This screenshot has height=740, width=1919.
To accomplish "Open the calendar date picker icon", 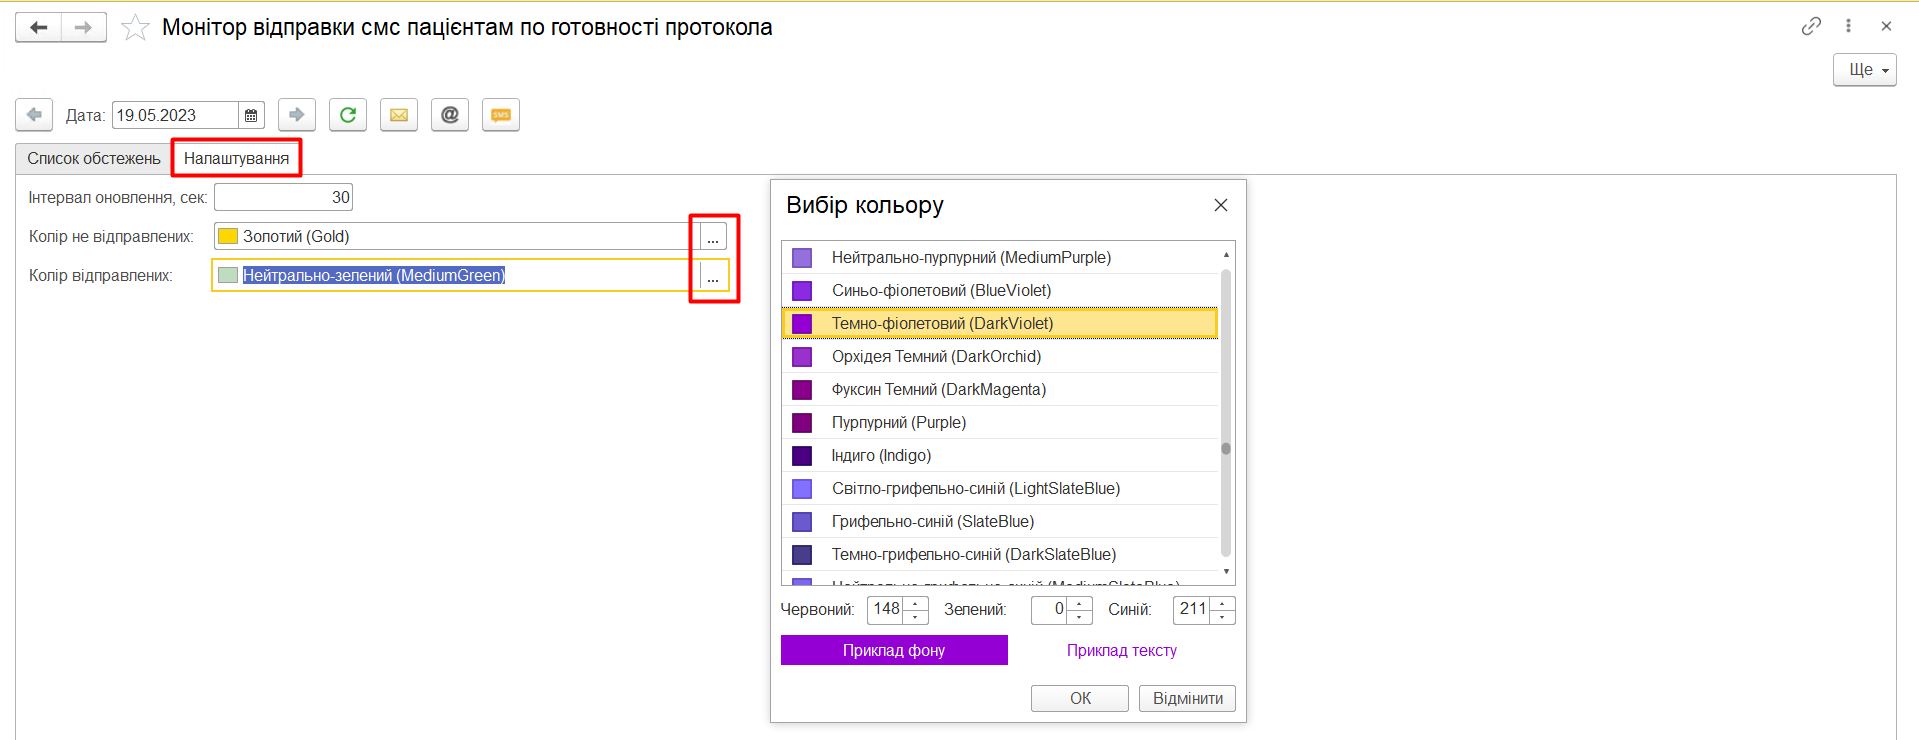I will pyautogui.click(x=251, y=116).
